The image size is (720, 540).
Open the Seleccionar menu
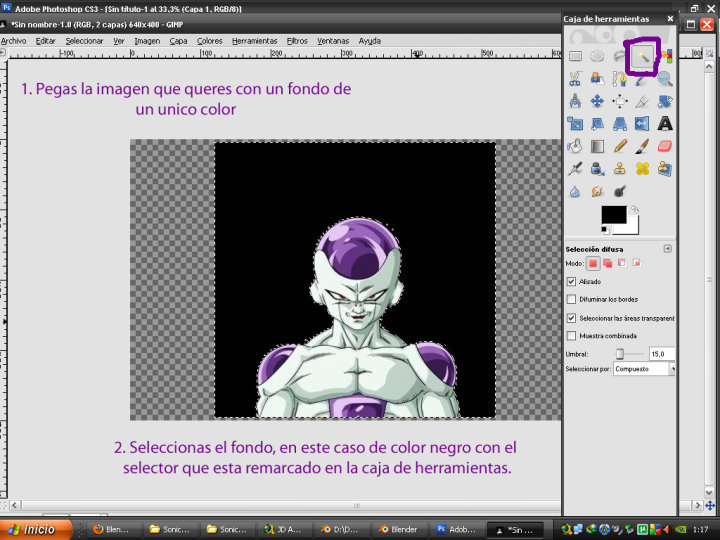[x=84, y=41]
